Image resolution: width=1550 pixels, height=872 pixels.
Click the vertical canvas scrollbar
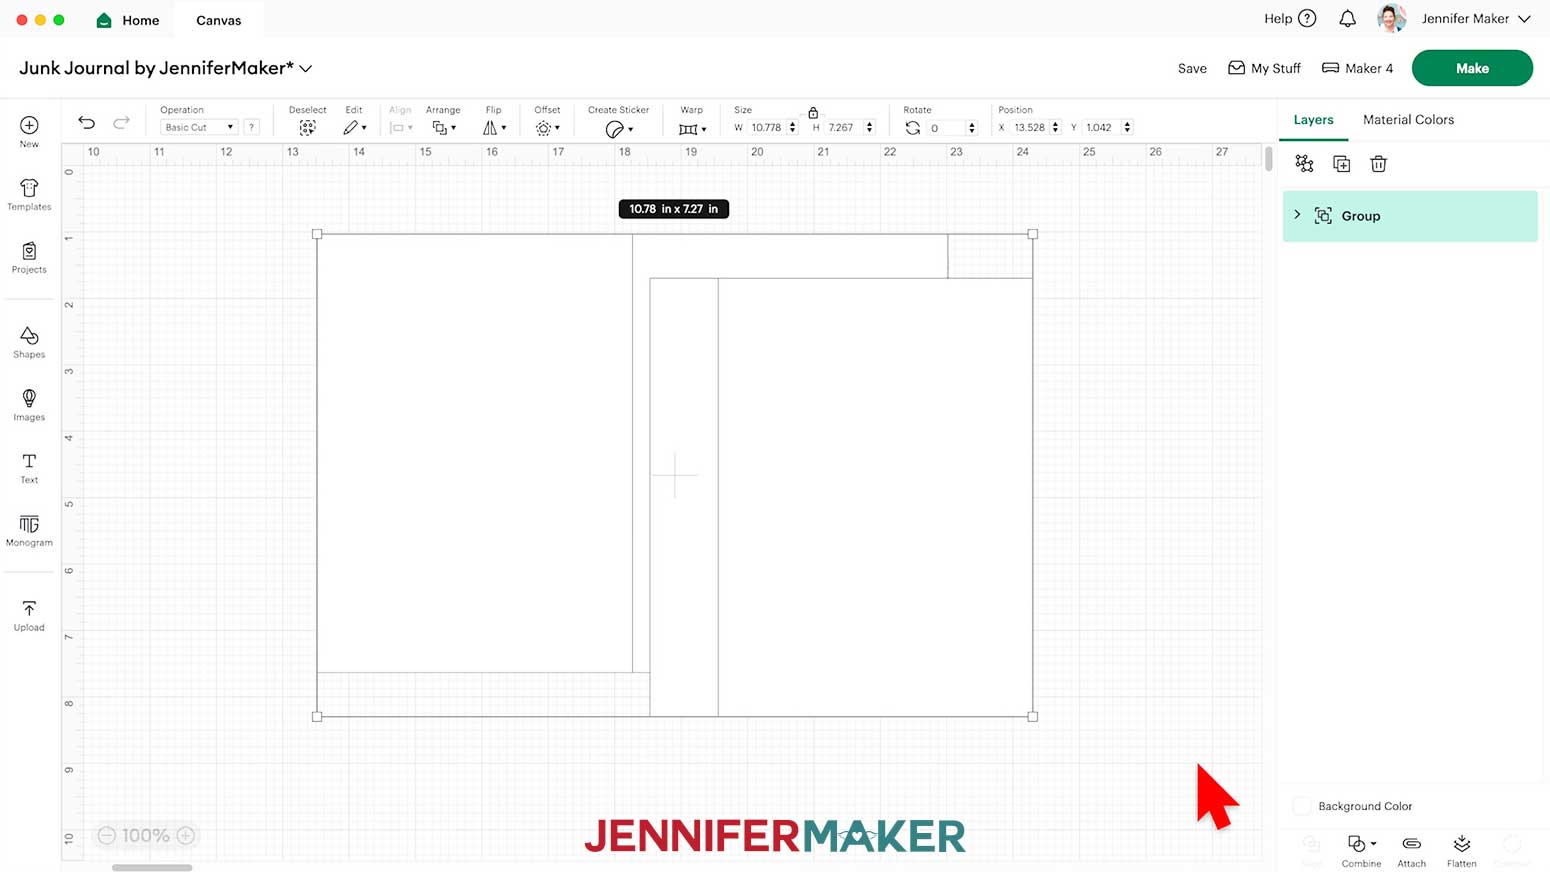tap(1269, 160)
